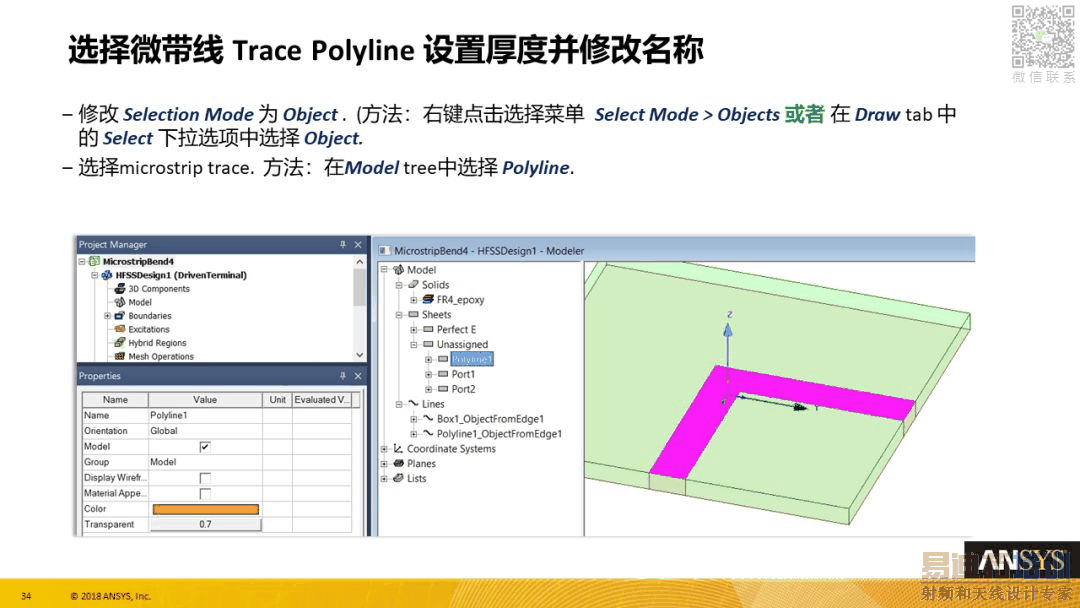
Task: Click the Box1_ObjectFromEdge1 line icon
Action: click(428, 419)
